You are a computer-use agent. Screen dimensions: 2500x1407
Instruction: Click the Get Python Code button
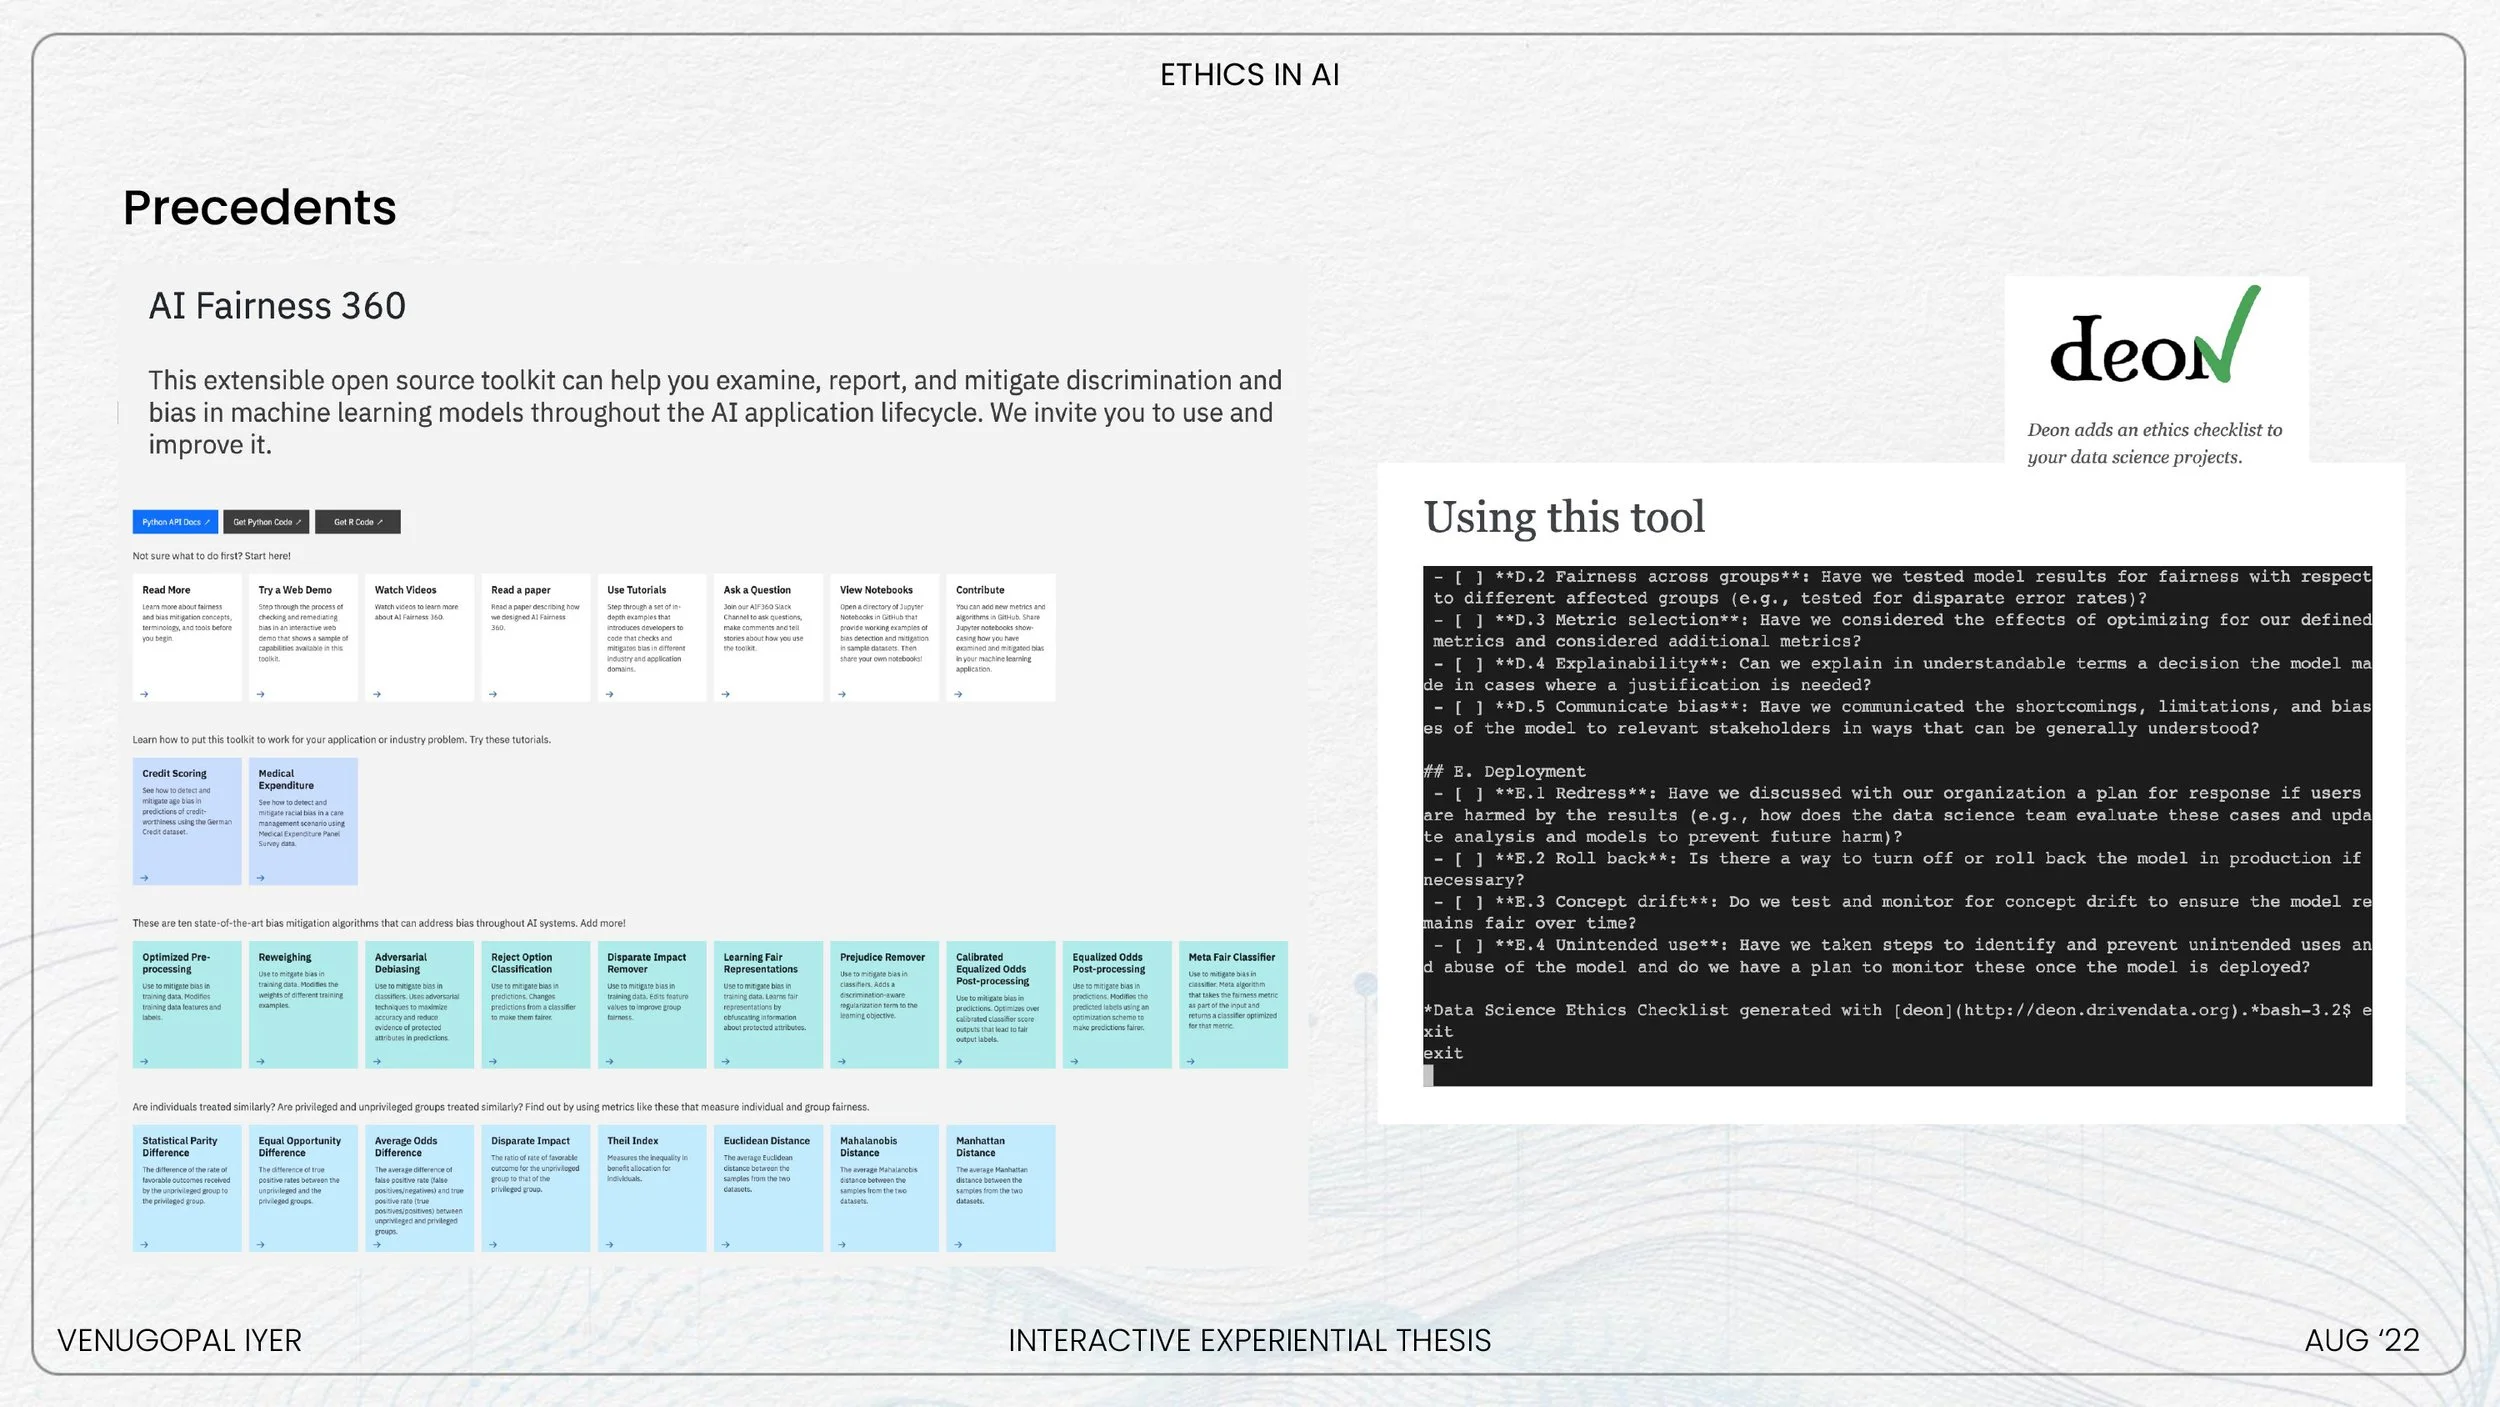[x=266, y=522]
